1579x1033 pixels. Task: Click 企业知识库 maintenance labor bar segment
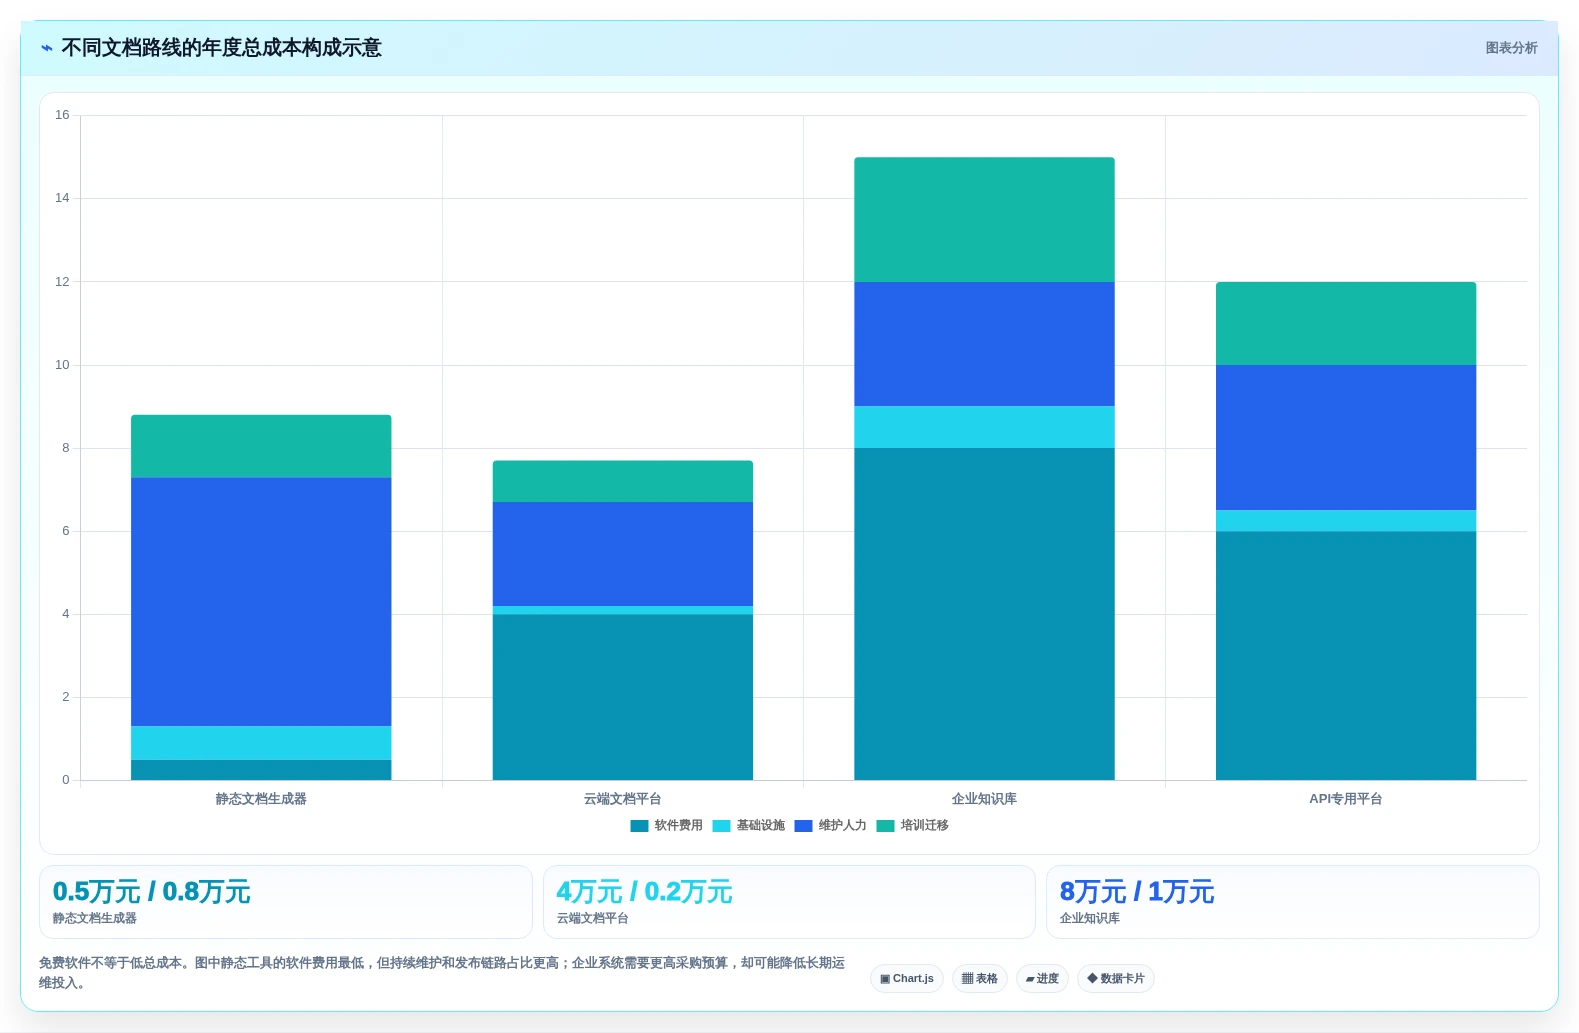tap(984, 344)
